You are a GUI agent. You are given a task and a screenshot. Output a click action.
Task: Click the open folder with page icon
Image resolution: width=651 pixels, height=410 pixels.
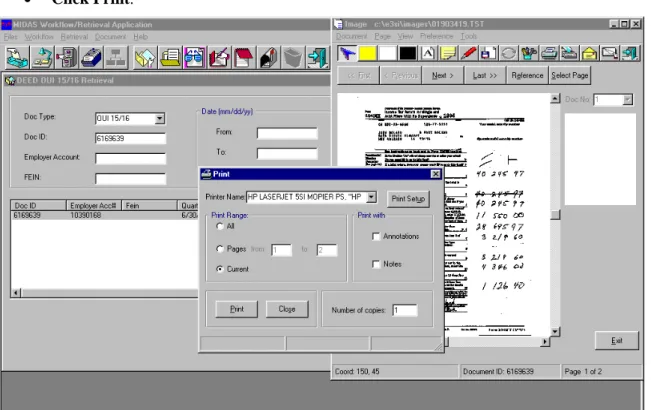145,57
